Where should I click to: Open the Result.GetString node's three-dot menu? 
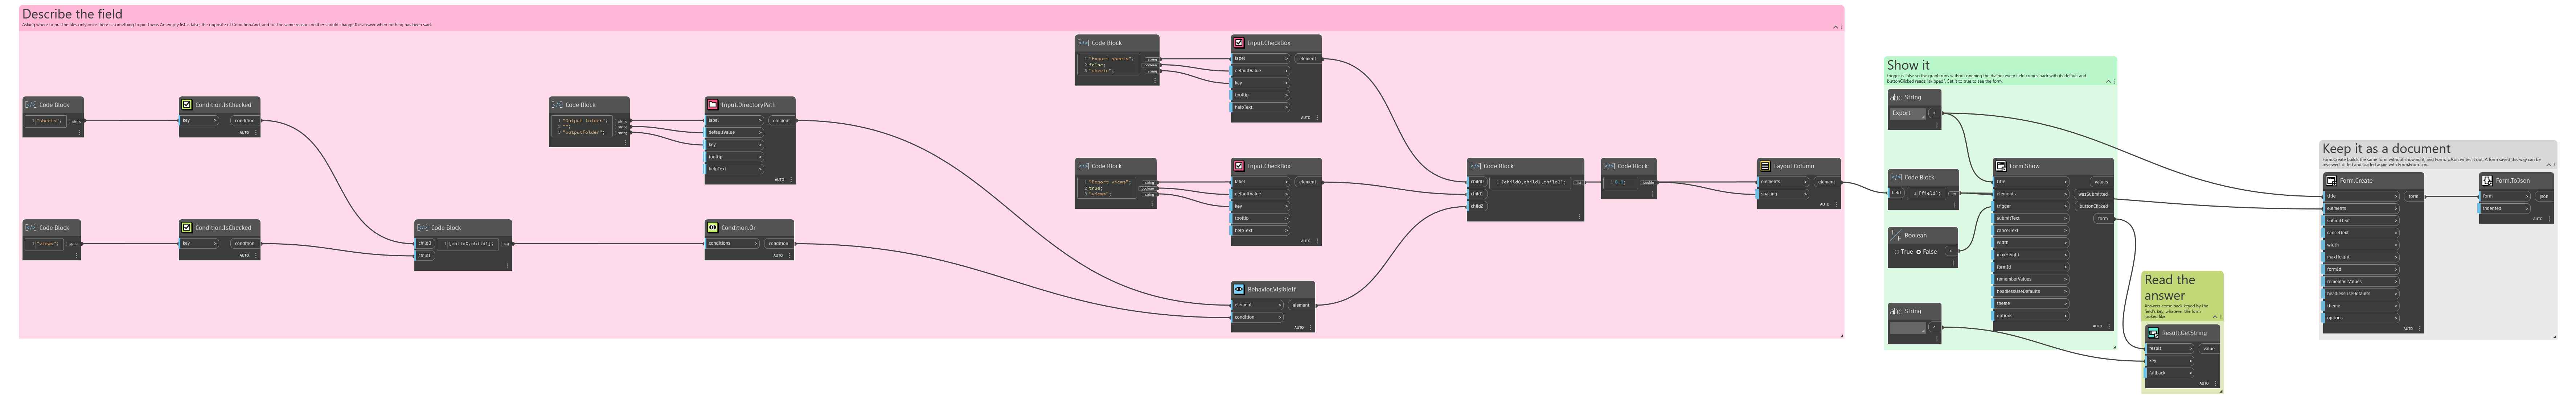click(x=2216, y=383)
